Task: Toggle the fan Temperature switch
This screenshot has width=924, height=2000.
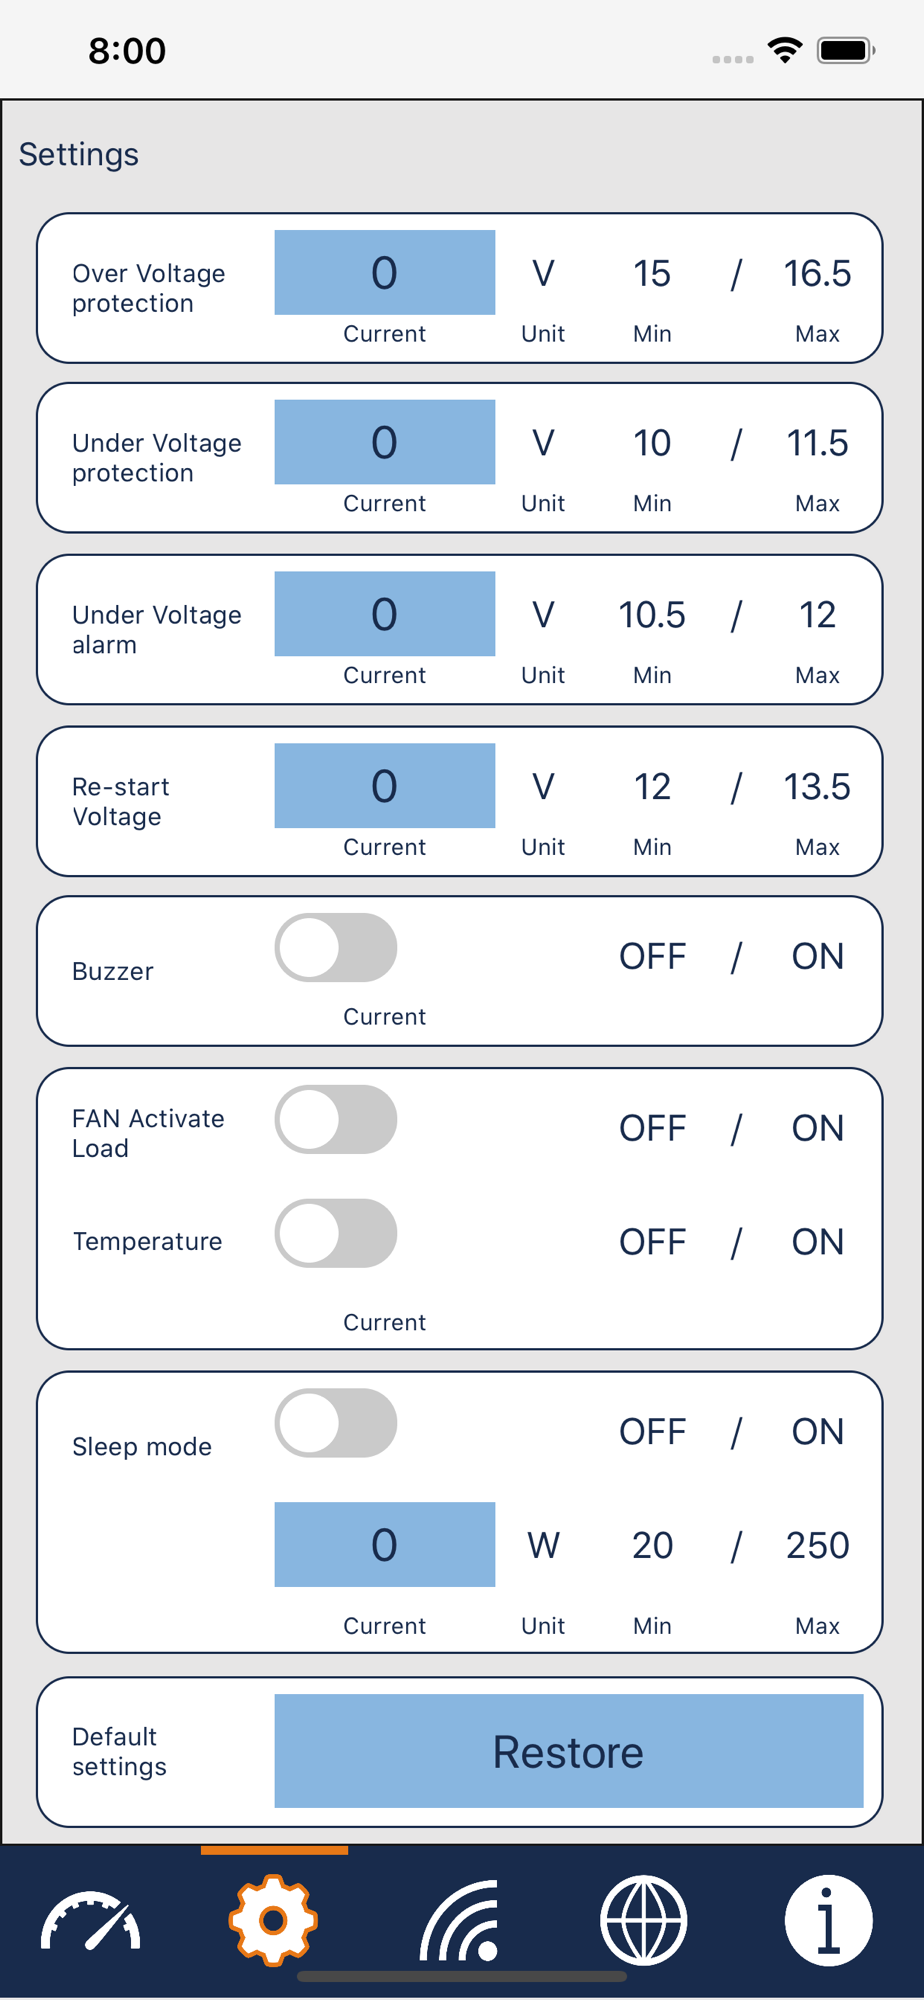Action: coord(336,1233)
